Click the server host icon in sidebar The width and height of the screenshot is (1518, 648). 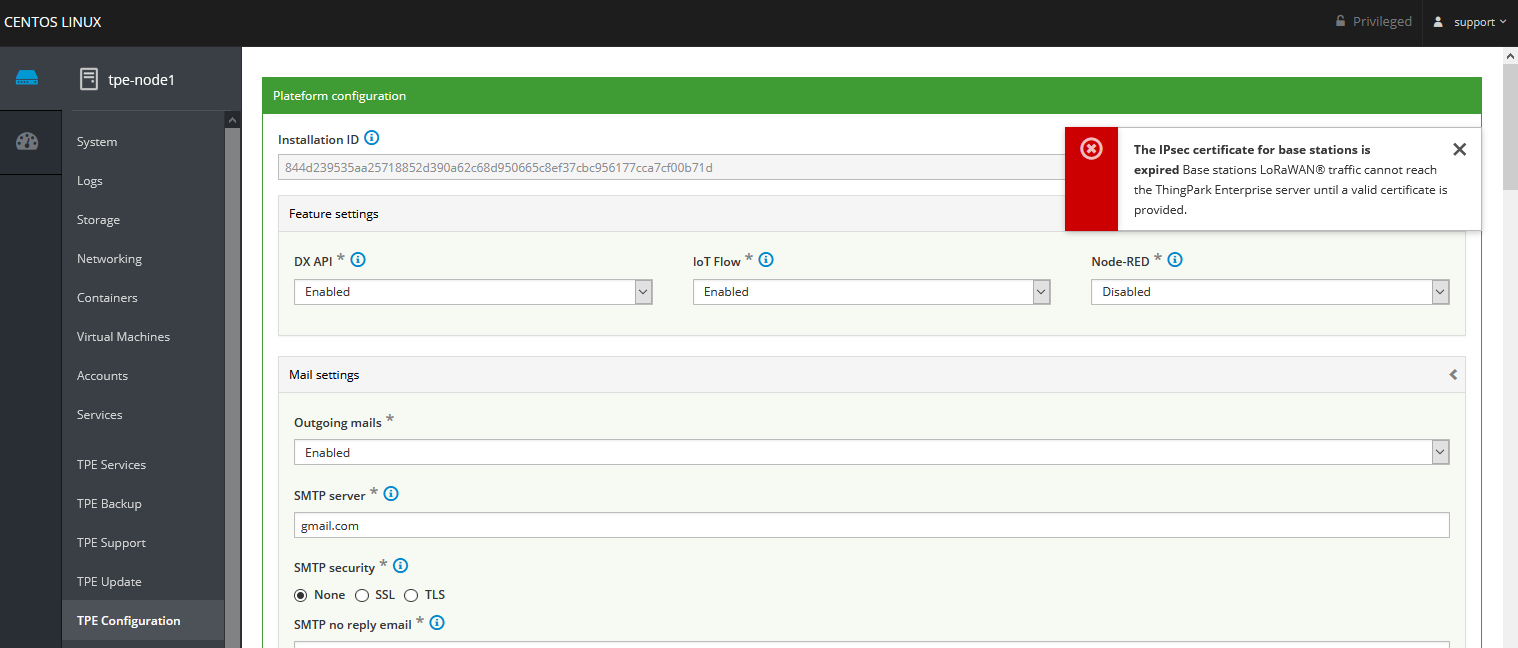click(27, 78)
